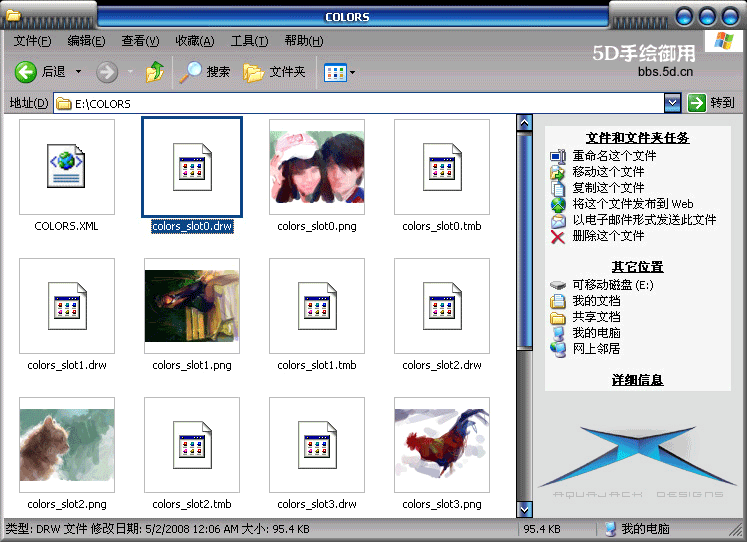This screenshot has height=542, width=747.
Task: Select the colors_slot1.tmb file icon
Action: pos(317,306)
